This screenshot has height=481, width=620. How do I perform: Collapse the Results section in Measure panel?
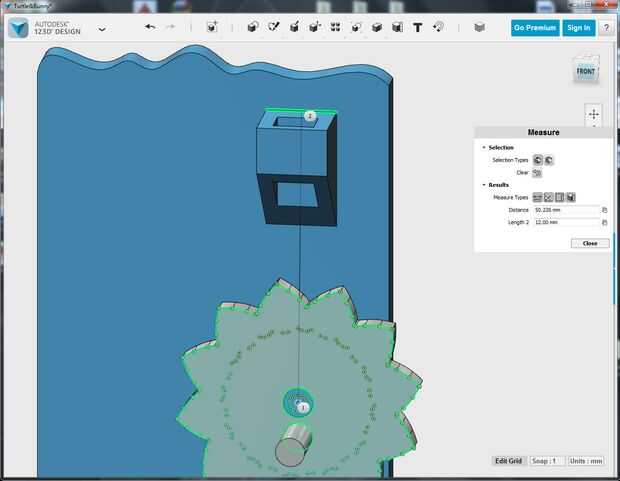pyautogui.click(x=484, y=185)
